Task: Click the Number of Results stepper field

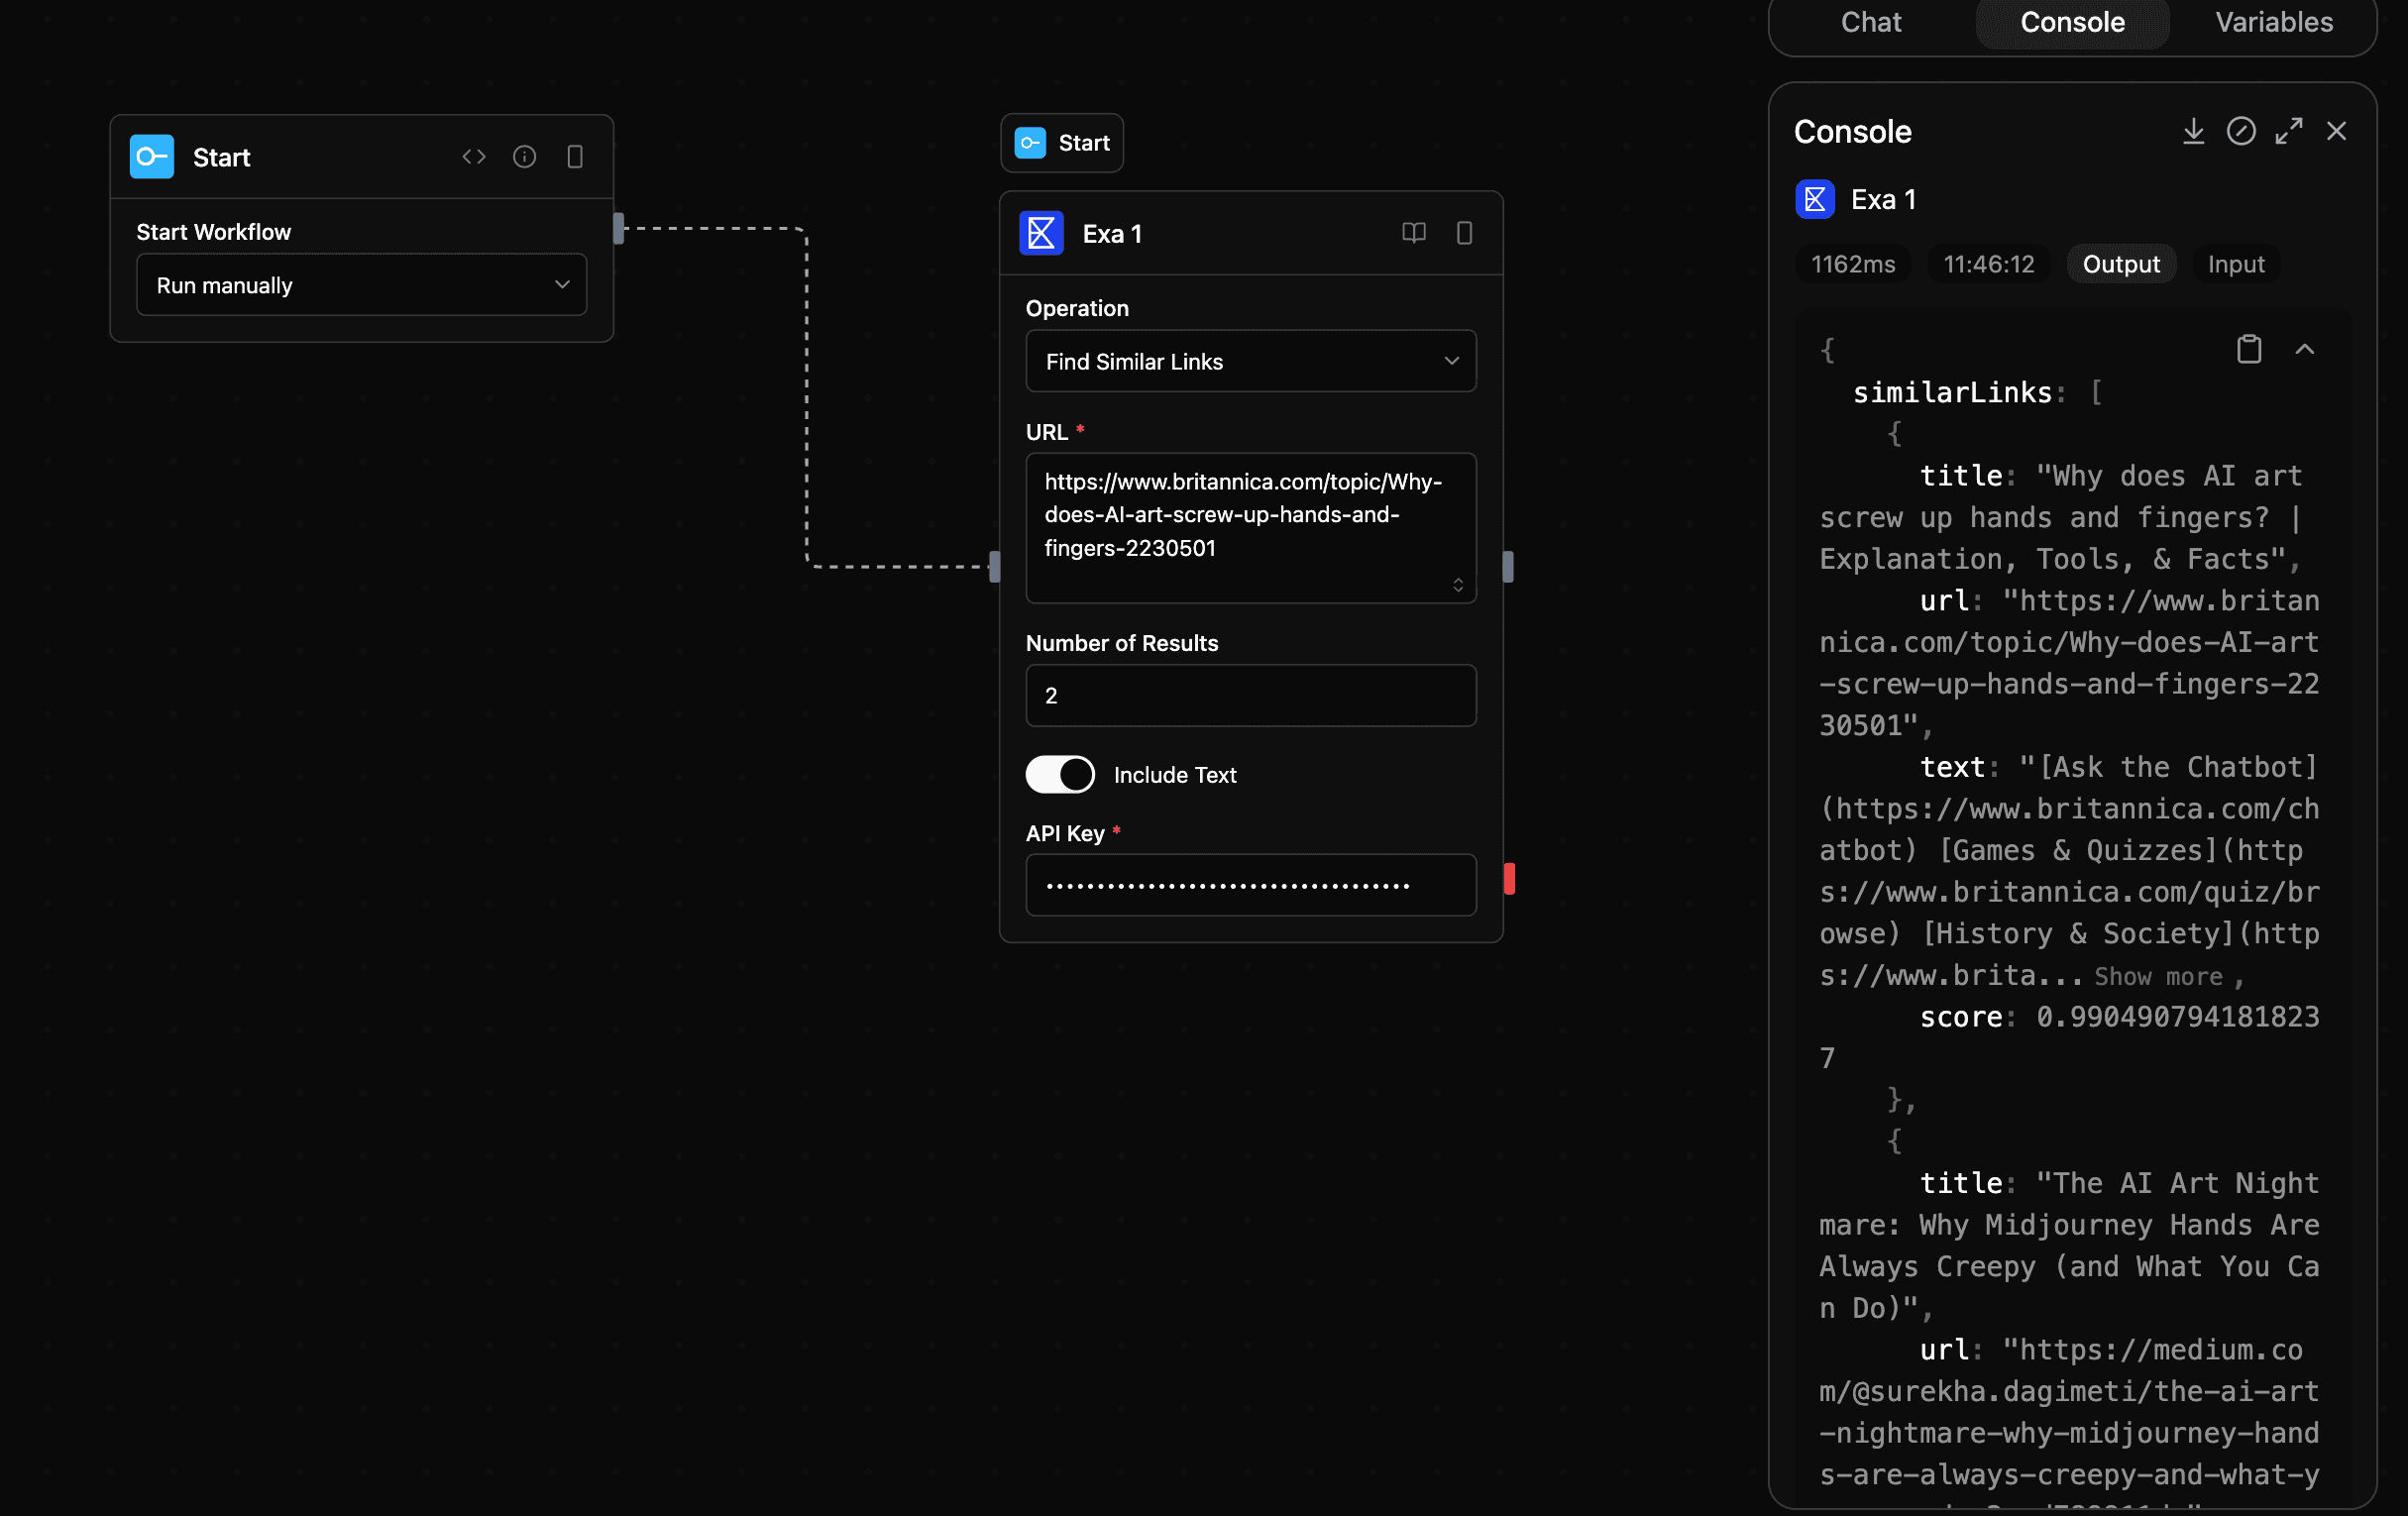Action: click(x=1250, y=695)
